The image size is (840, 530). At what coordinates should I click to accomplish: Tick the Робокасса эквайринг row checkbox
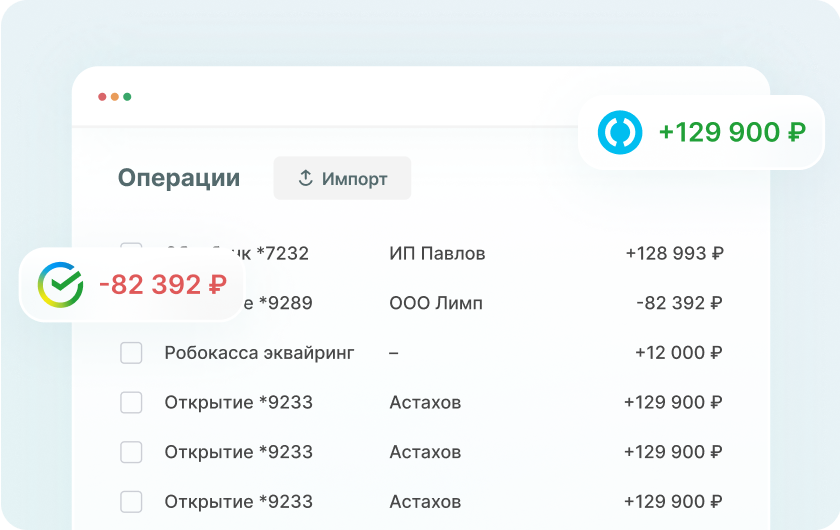131,353
